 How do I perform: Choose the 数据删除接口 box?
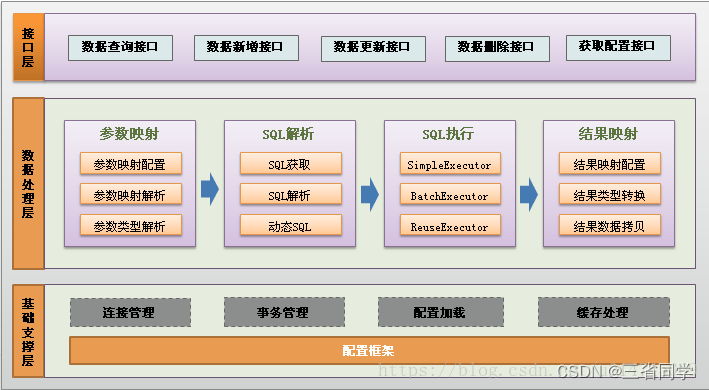click(x=497, y=49)
